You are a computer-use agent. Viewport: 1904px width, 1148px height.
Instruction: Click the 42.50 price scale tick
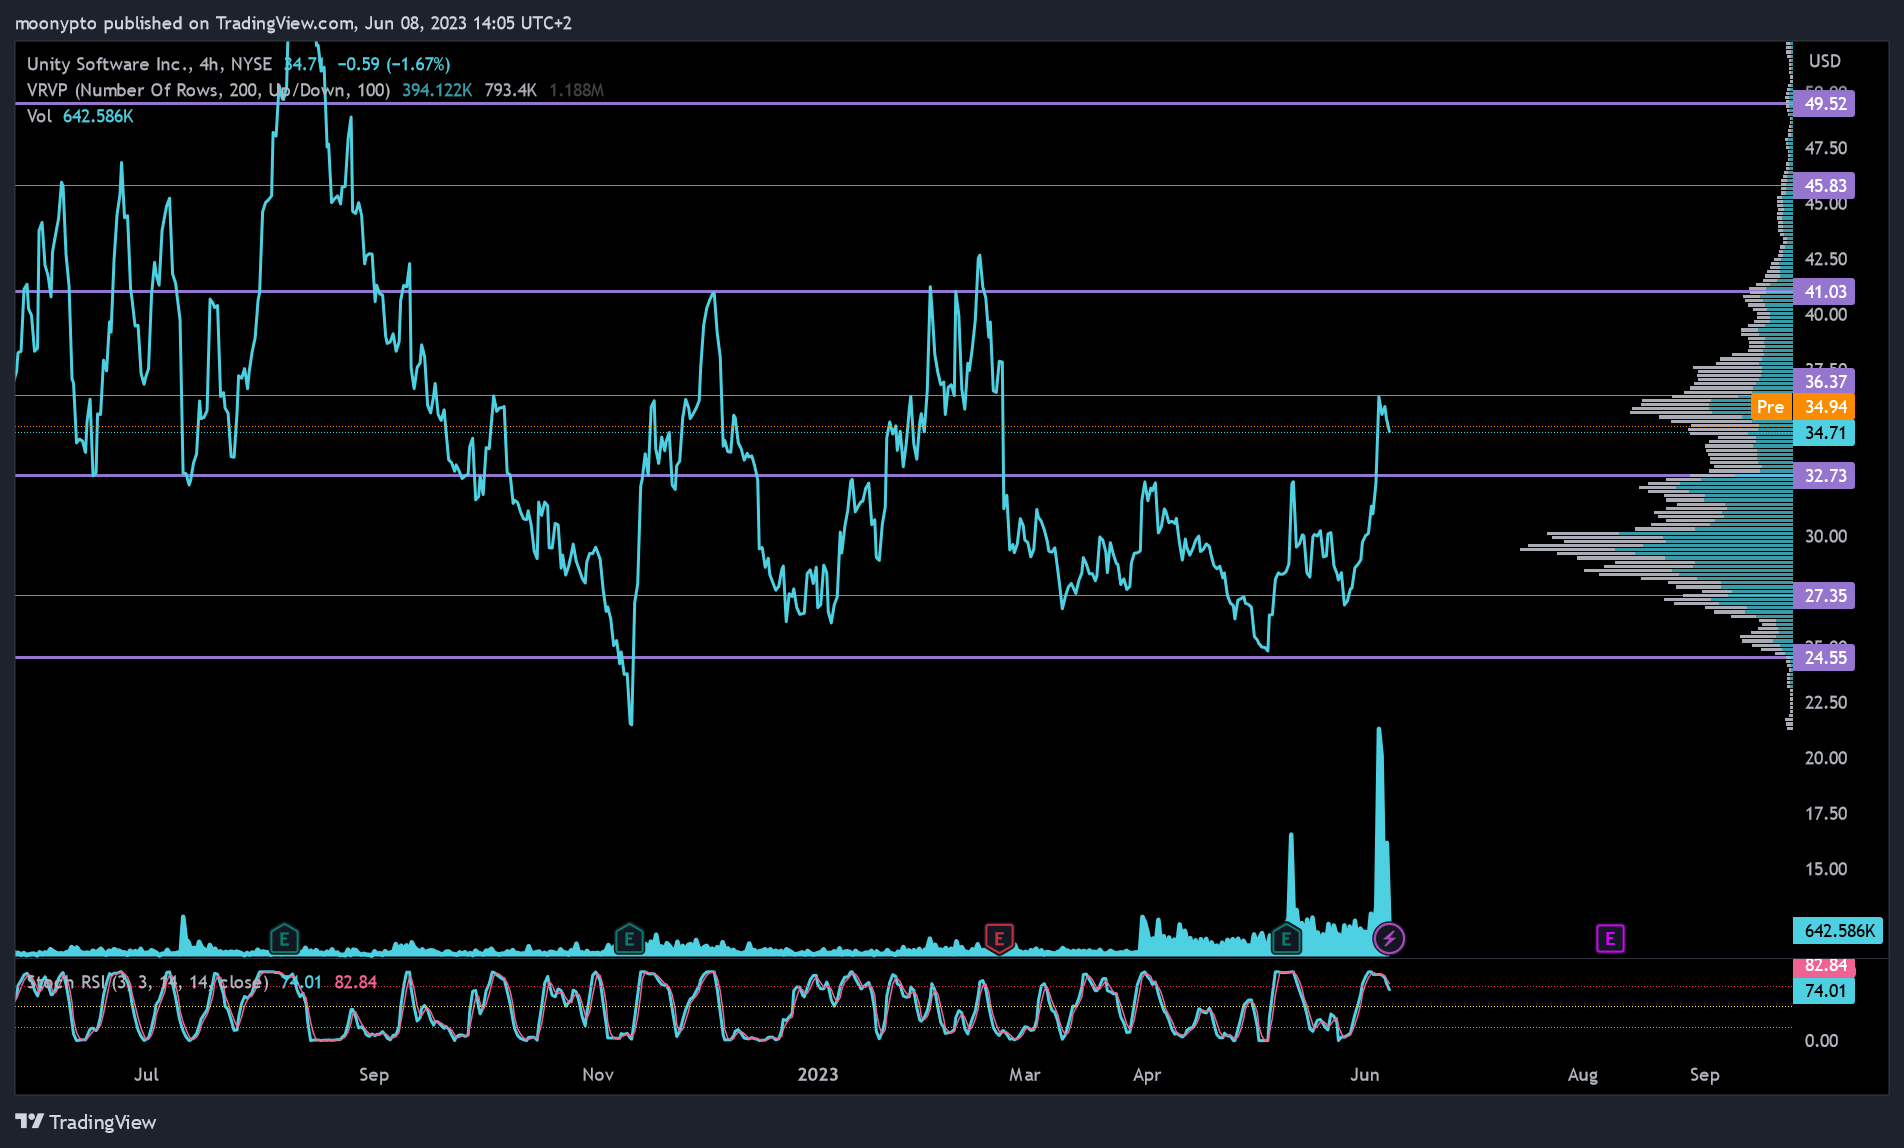pyautogui.click(x=1826, y=259)
